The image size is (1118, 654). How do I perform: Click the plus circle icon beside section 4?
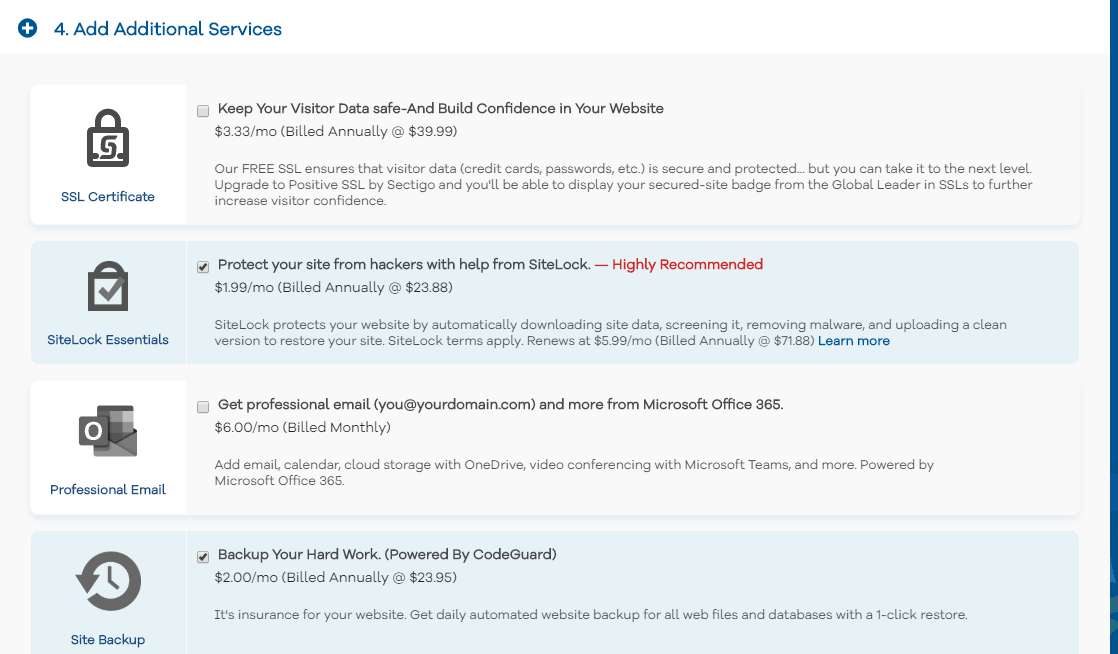pos(27,29)
